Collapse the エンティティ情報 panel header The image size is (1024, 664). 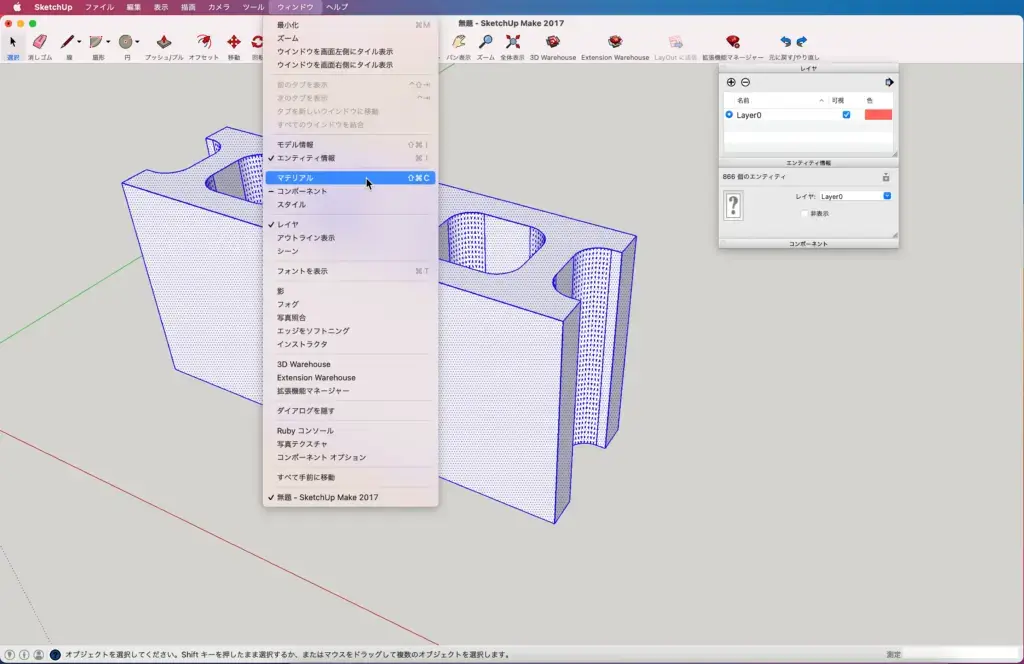click(x=808, y=163)
